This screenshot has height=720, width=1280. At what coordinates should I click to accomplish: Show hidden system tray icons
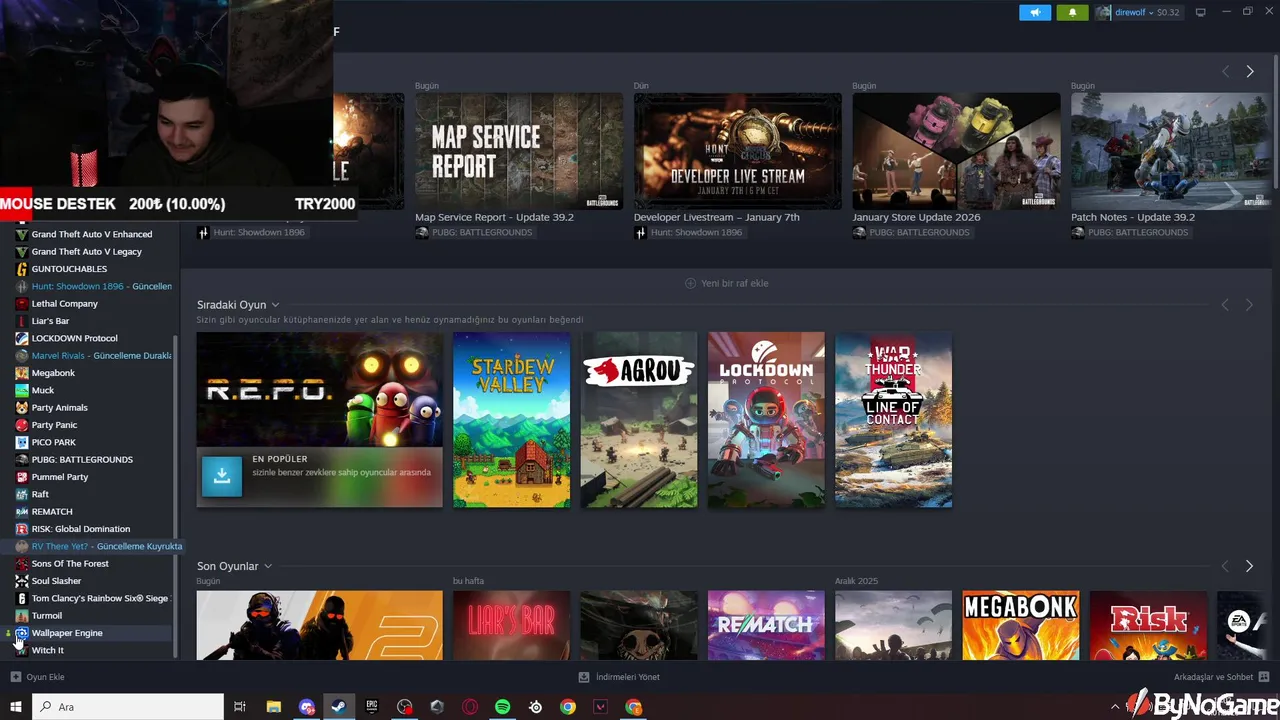pyautogui.click(x=1116, y=707)
